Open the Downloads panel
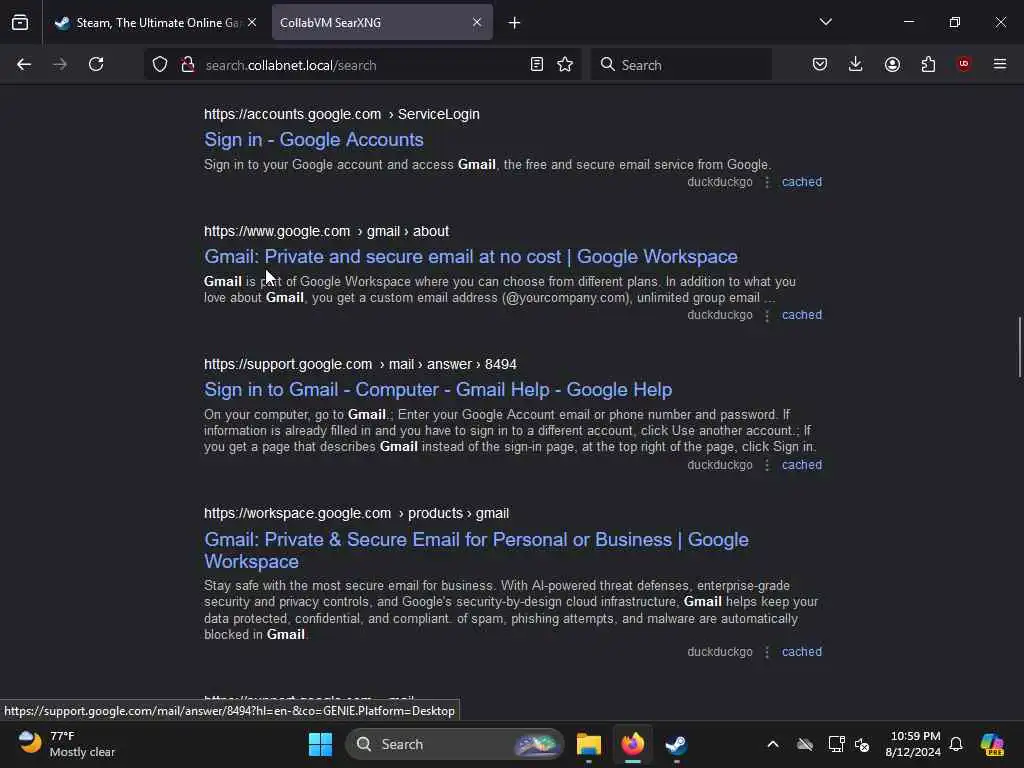Screen dimensions: 1024x768 tap(856, 64)
